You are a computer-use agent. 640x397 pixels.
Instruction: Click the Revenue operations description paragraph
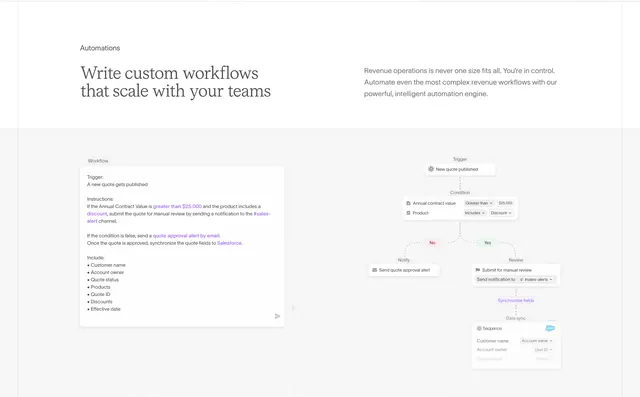click(x=460, y=82)
